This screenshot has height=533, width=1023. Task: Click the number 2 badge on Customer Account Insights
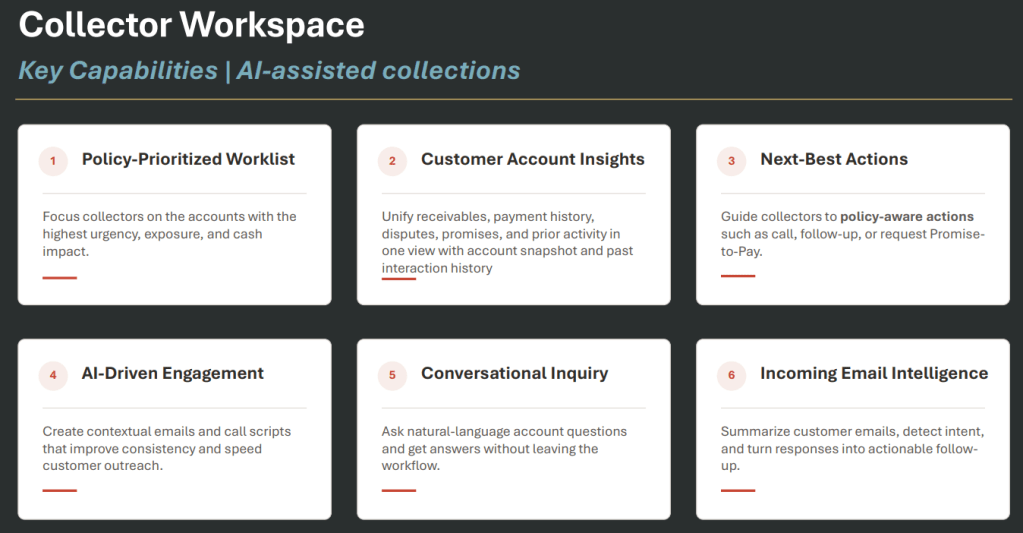(392, 160)
